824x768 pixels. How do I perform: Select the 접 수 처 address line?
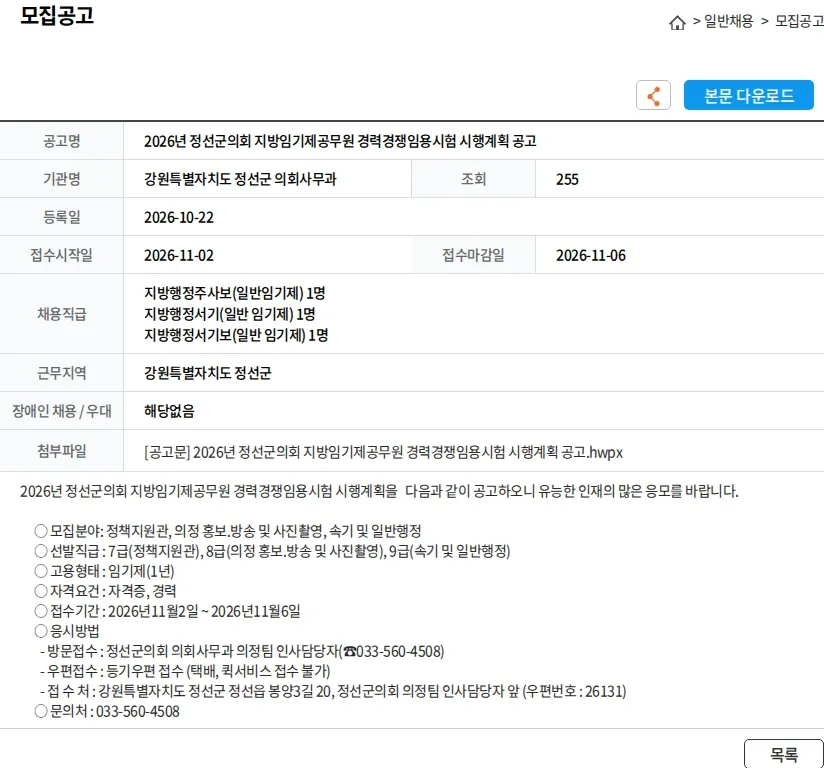click(333, 691)
